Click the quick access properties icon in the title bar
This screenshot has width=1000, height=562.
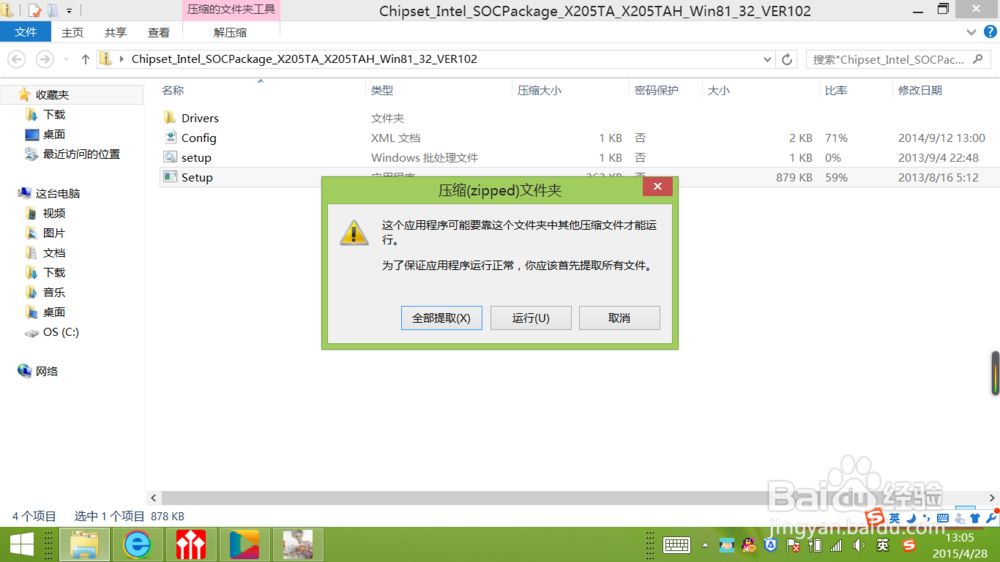[x=34, y=10]
